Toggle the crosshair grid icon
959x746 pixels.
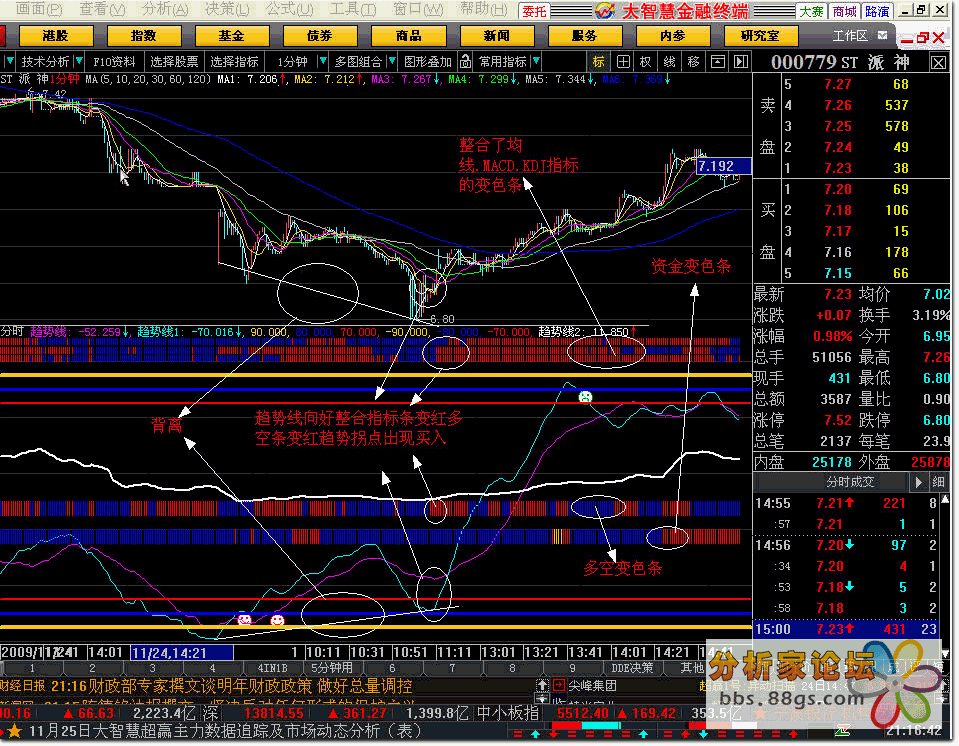point(623,61)
